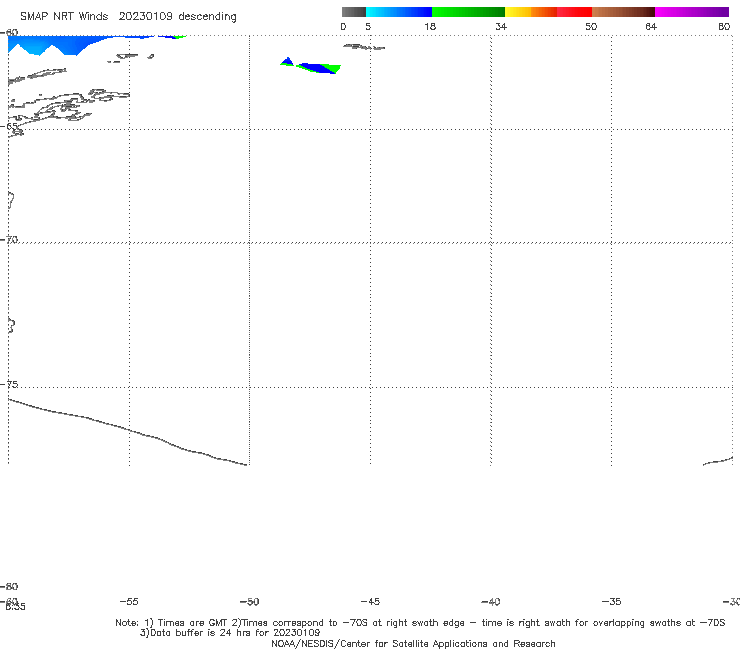Click the yellow-orange segment of the color bar

(x=531, y=12)
